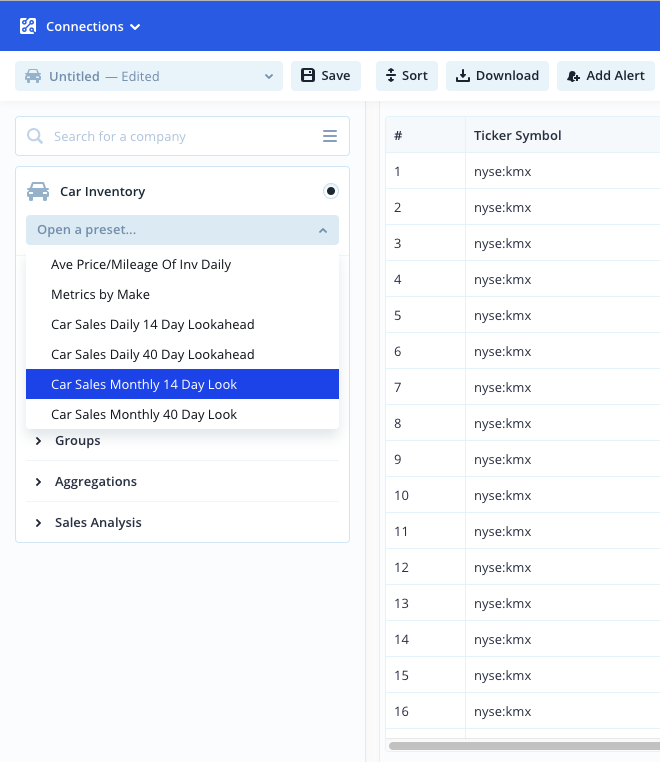Focus the Search for a company field

[182, 136]
